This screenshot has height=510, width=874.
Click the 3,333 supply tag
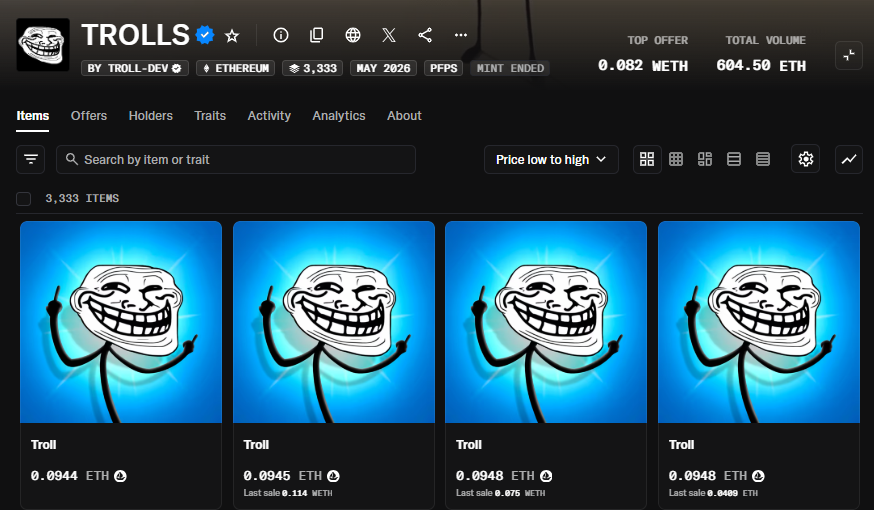312,68
